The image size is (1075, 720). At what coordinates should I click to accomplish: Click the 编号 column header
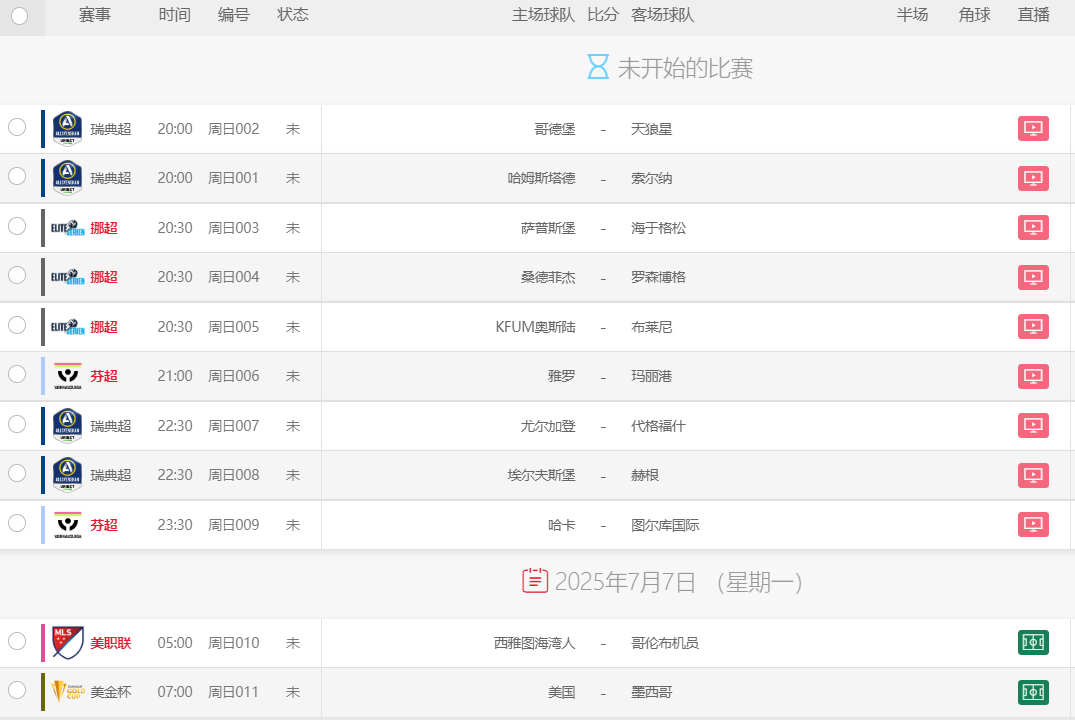tap(233, 14)
